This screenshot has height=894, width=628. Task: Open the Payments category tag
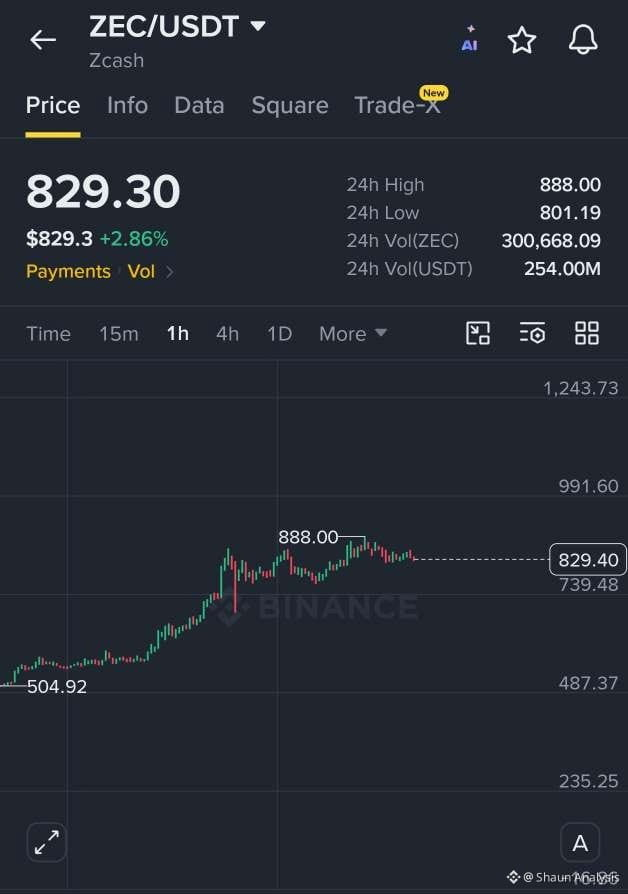click(68, 271)
